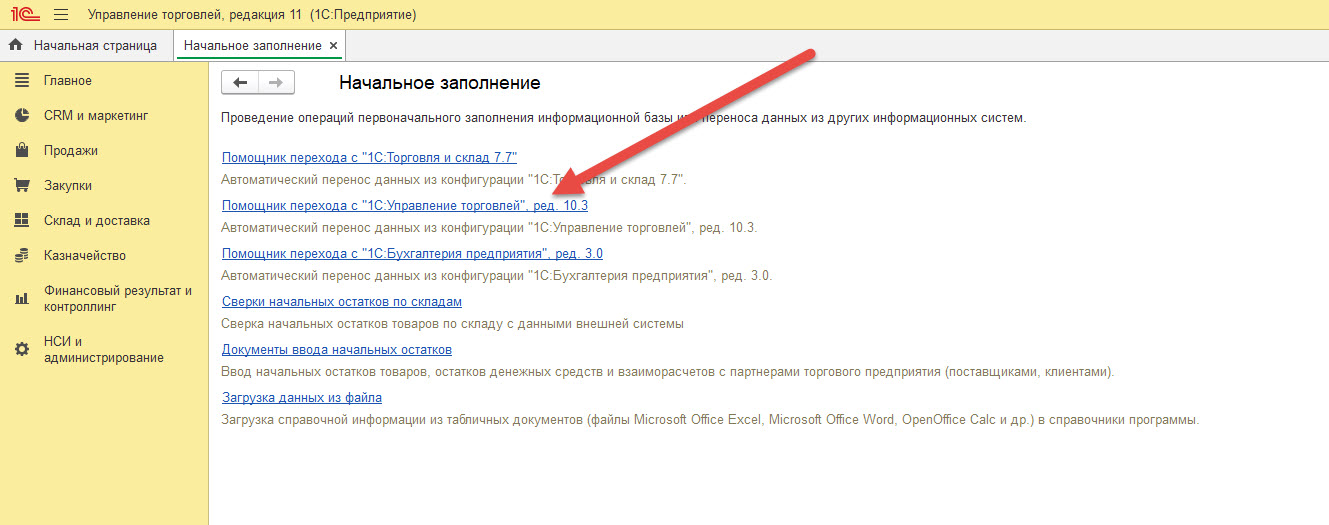Click the description Сверка начальных остатков товаров по складу

tap(453, 324)
